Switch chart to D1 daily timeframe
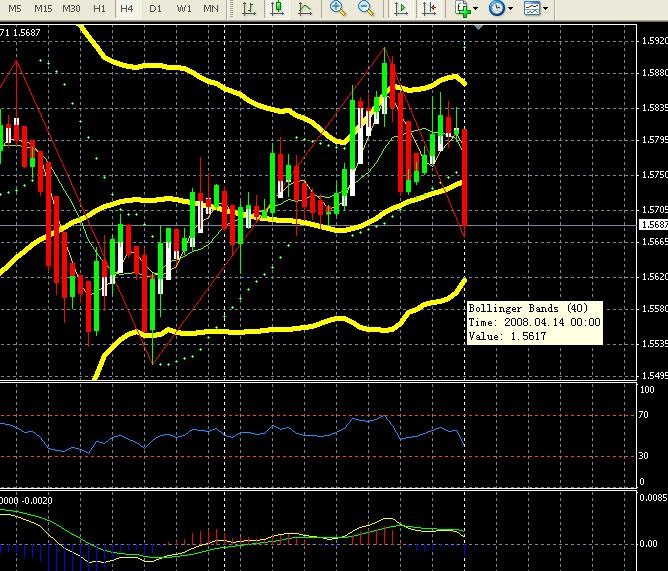668x571 pixels. (x=155, y=9)
